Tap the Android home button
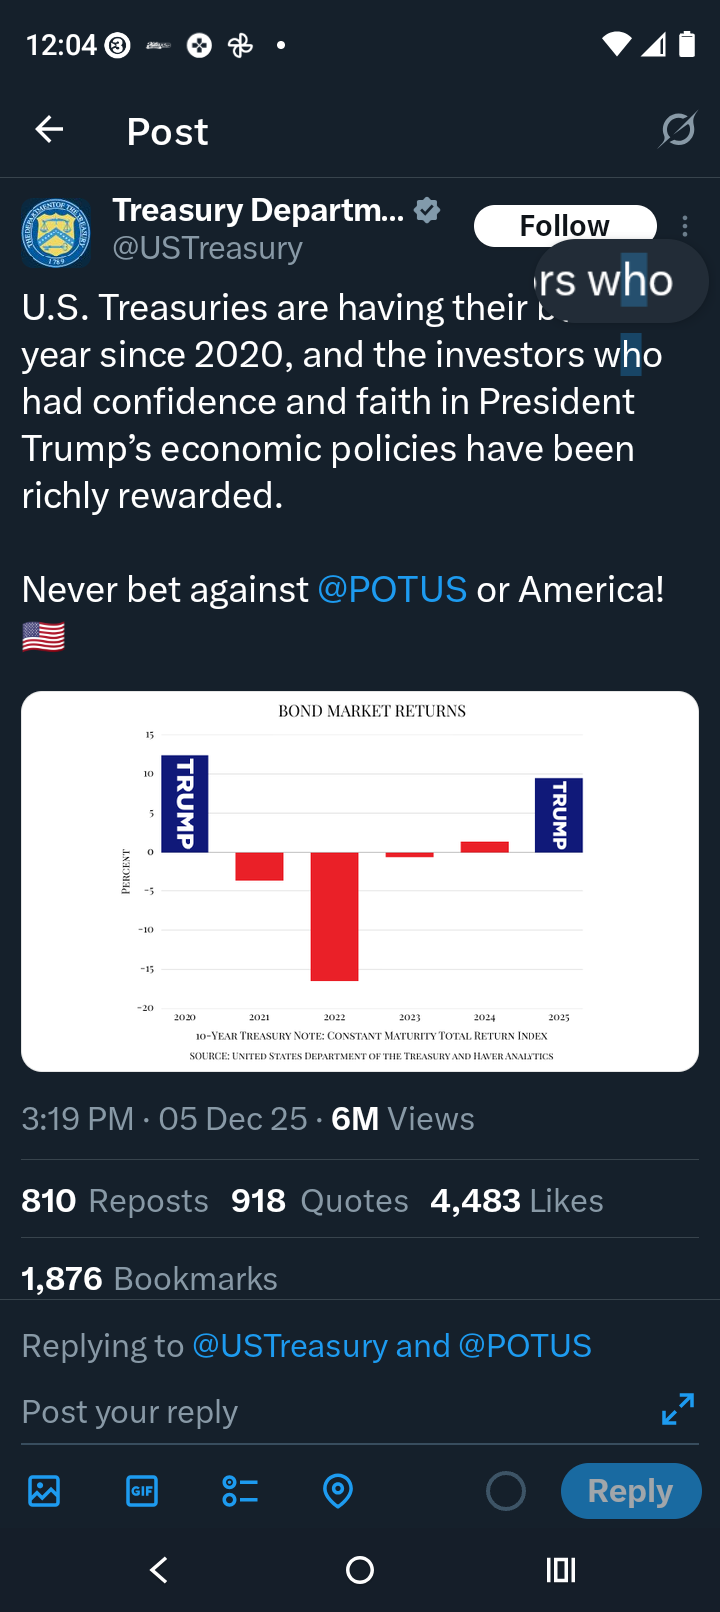Image resolution: width=720 pixels, height=1612 pixels. point(360,1570)
